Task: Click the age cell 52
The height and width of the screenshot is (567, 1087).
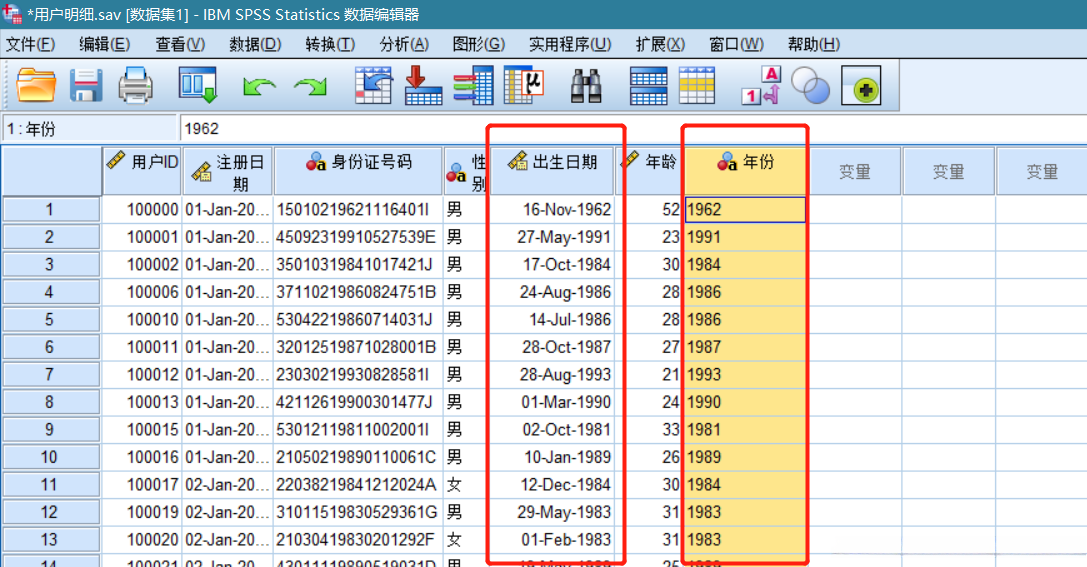Action: click(x=649, y=209)
